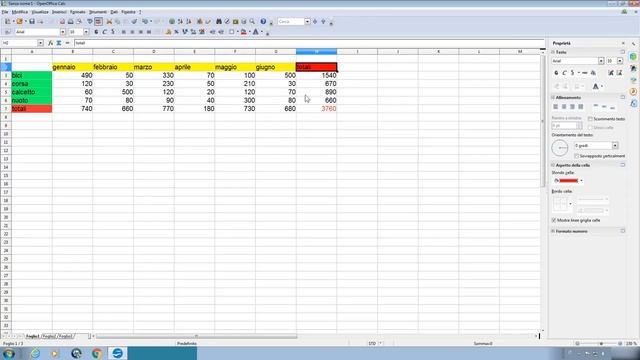This screenshot has width=640, height=360.
Task: Click Bold icon in Proprietà sidebar
Action: pyautogui.click(x=556, y=73)
